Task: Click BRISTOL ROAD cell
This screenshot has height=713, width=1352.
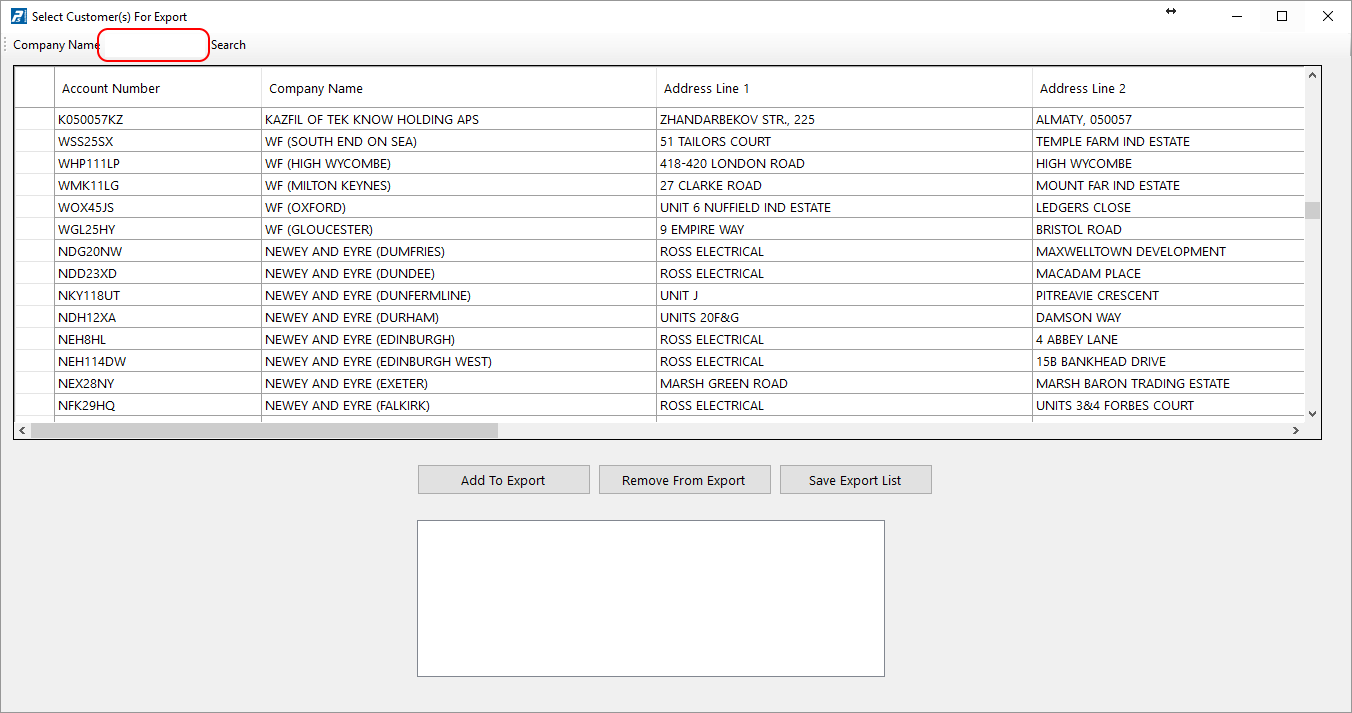Action: pos(1168,229)
